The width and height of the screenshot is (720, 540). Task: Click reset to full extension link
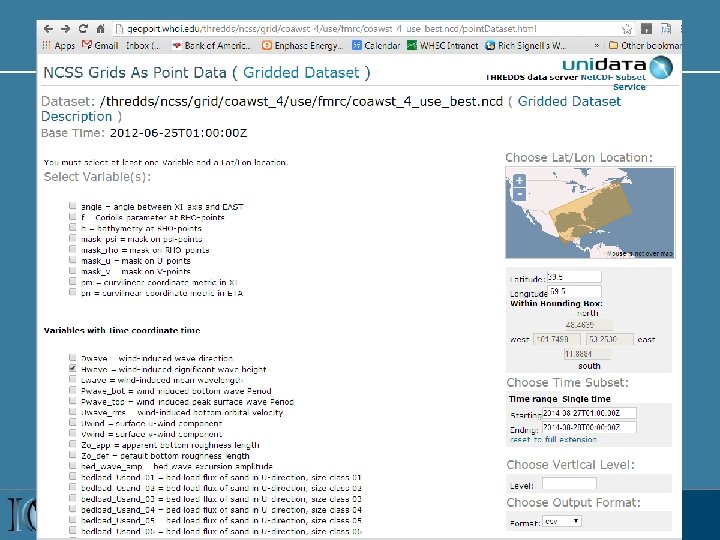pyautogui.click(x=553, y=439)
